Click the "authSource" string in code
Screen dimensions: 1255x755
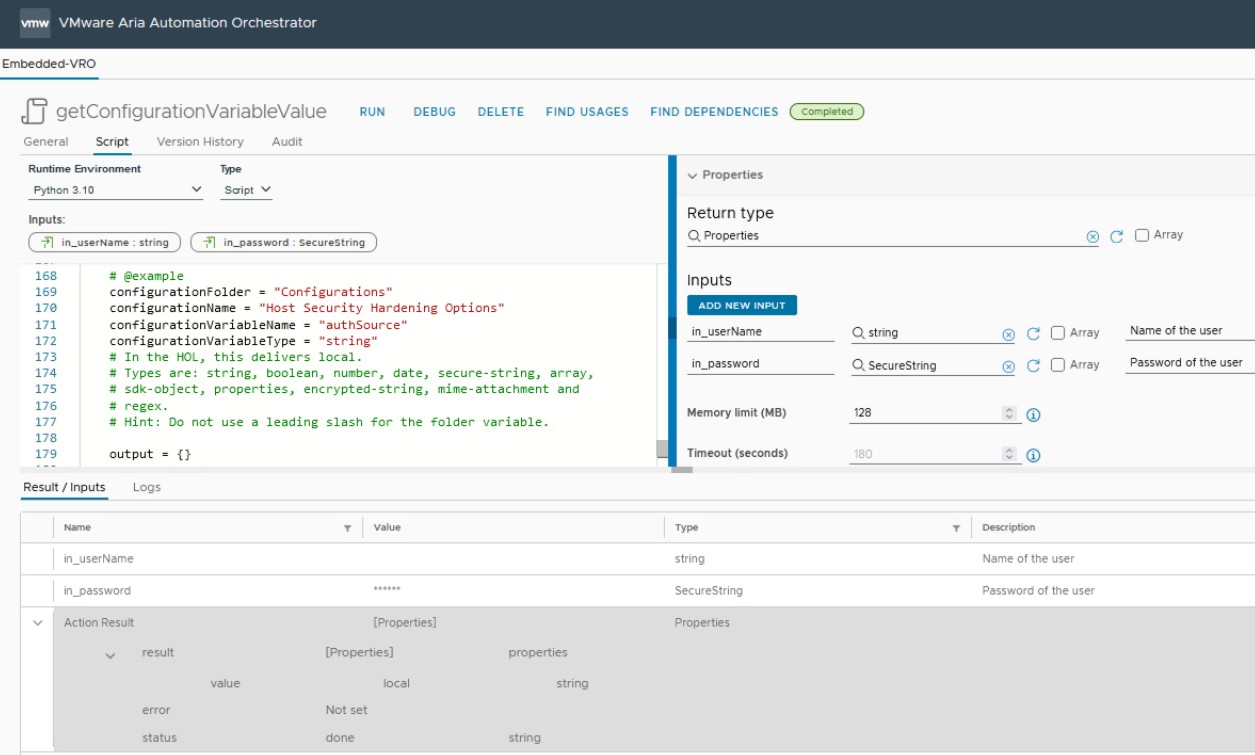363,325
